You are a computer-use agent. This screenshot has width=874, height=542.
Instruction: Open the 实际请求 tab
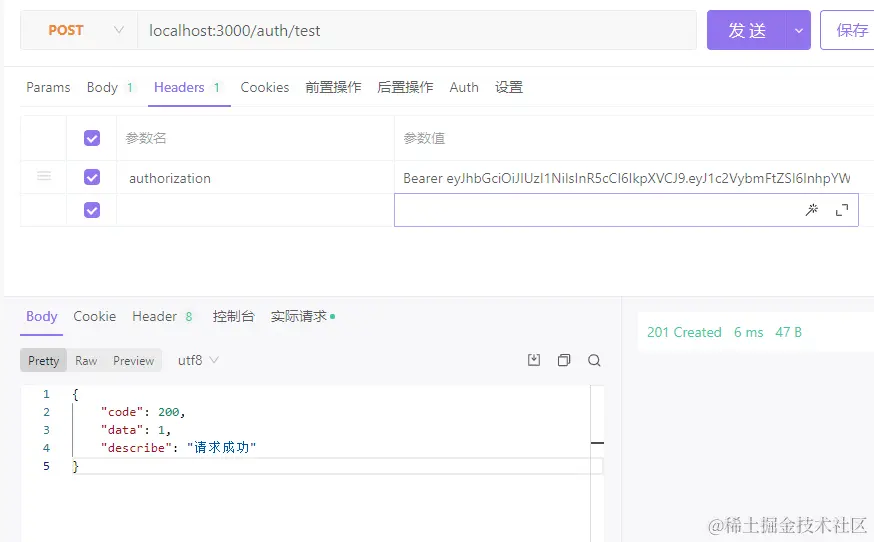click(x=303, y=316)
